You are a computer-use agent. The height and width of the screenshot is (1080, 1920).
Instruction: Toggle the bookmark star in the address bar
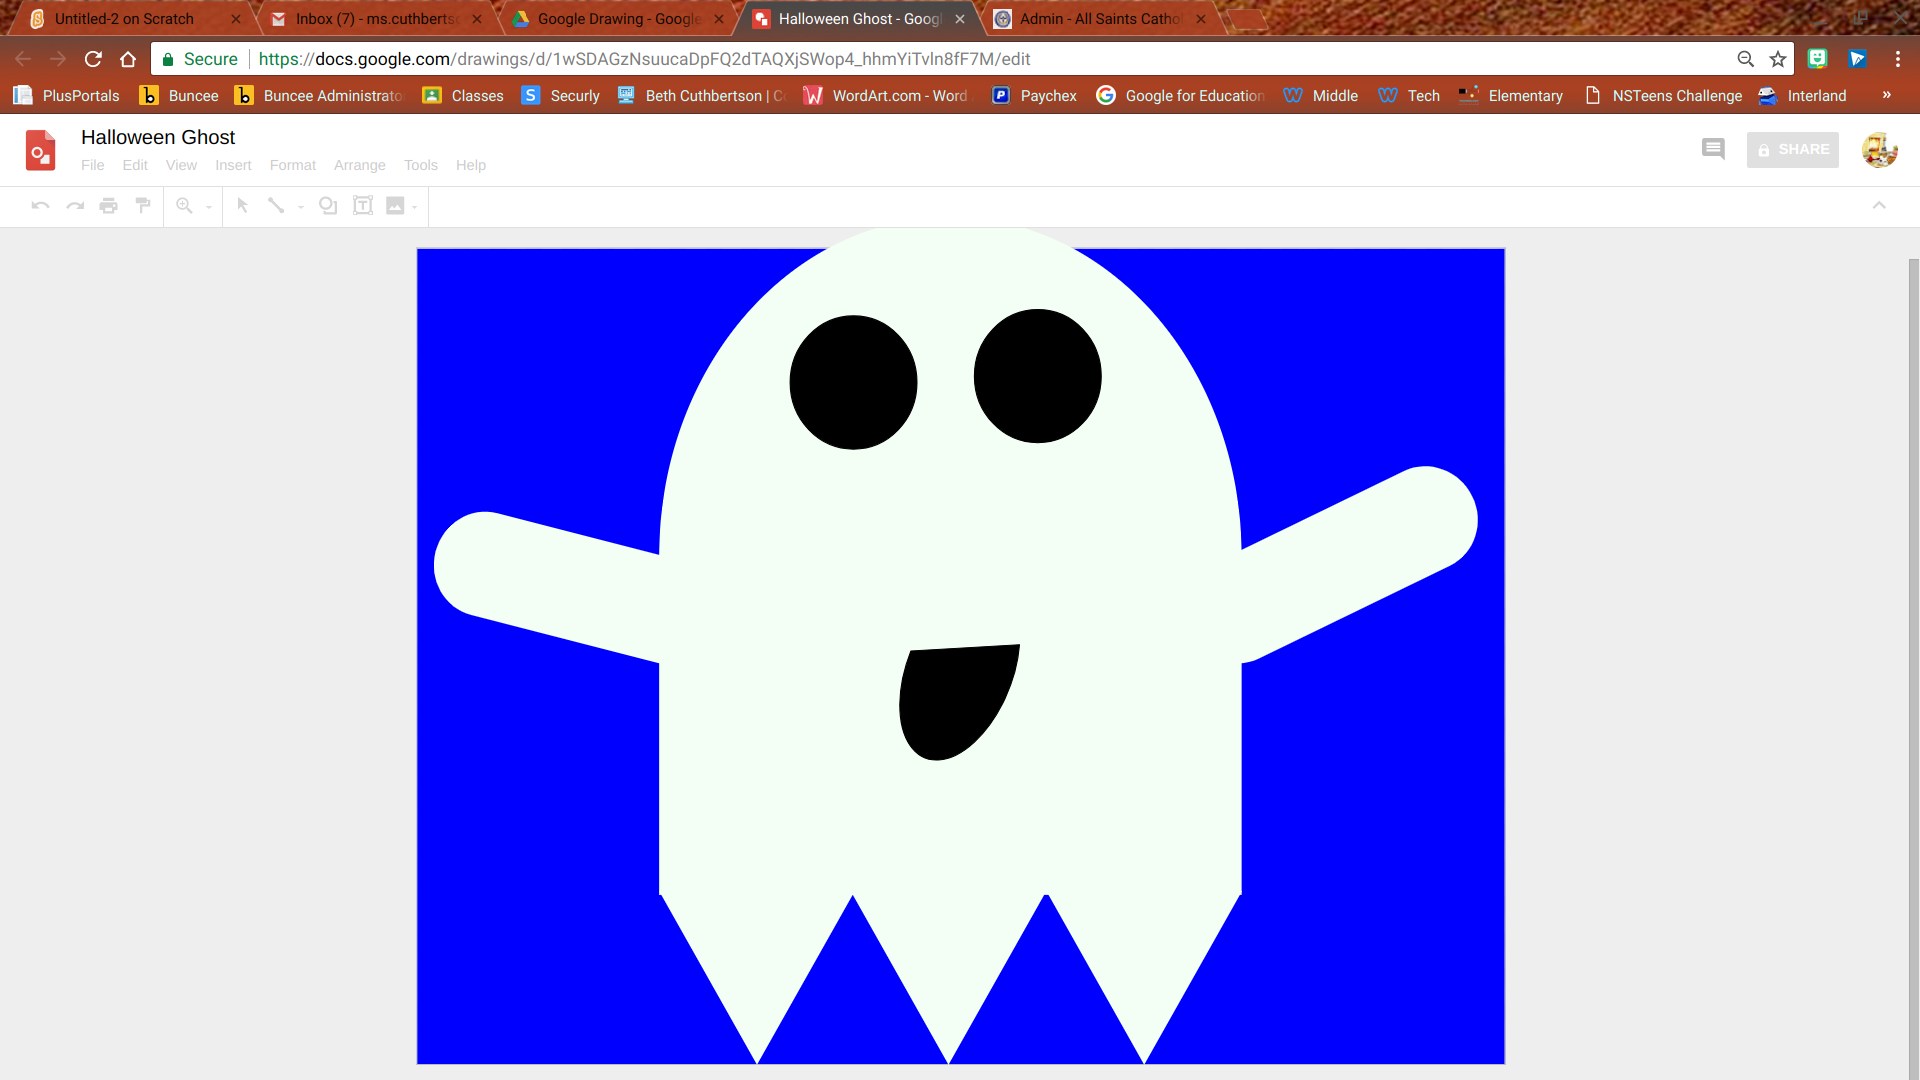click(1778, 59)
